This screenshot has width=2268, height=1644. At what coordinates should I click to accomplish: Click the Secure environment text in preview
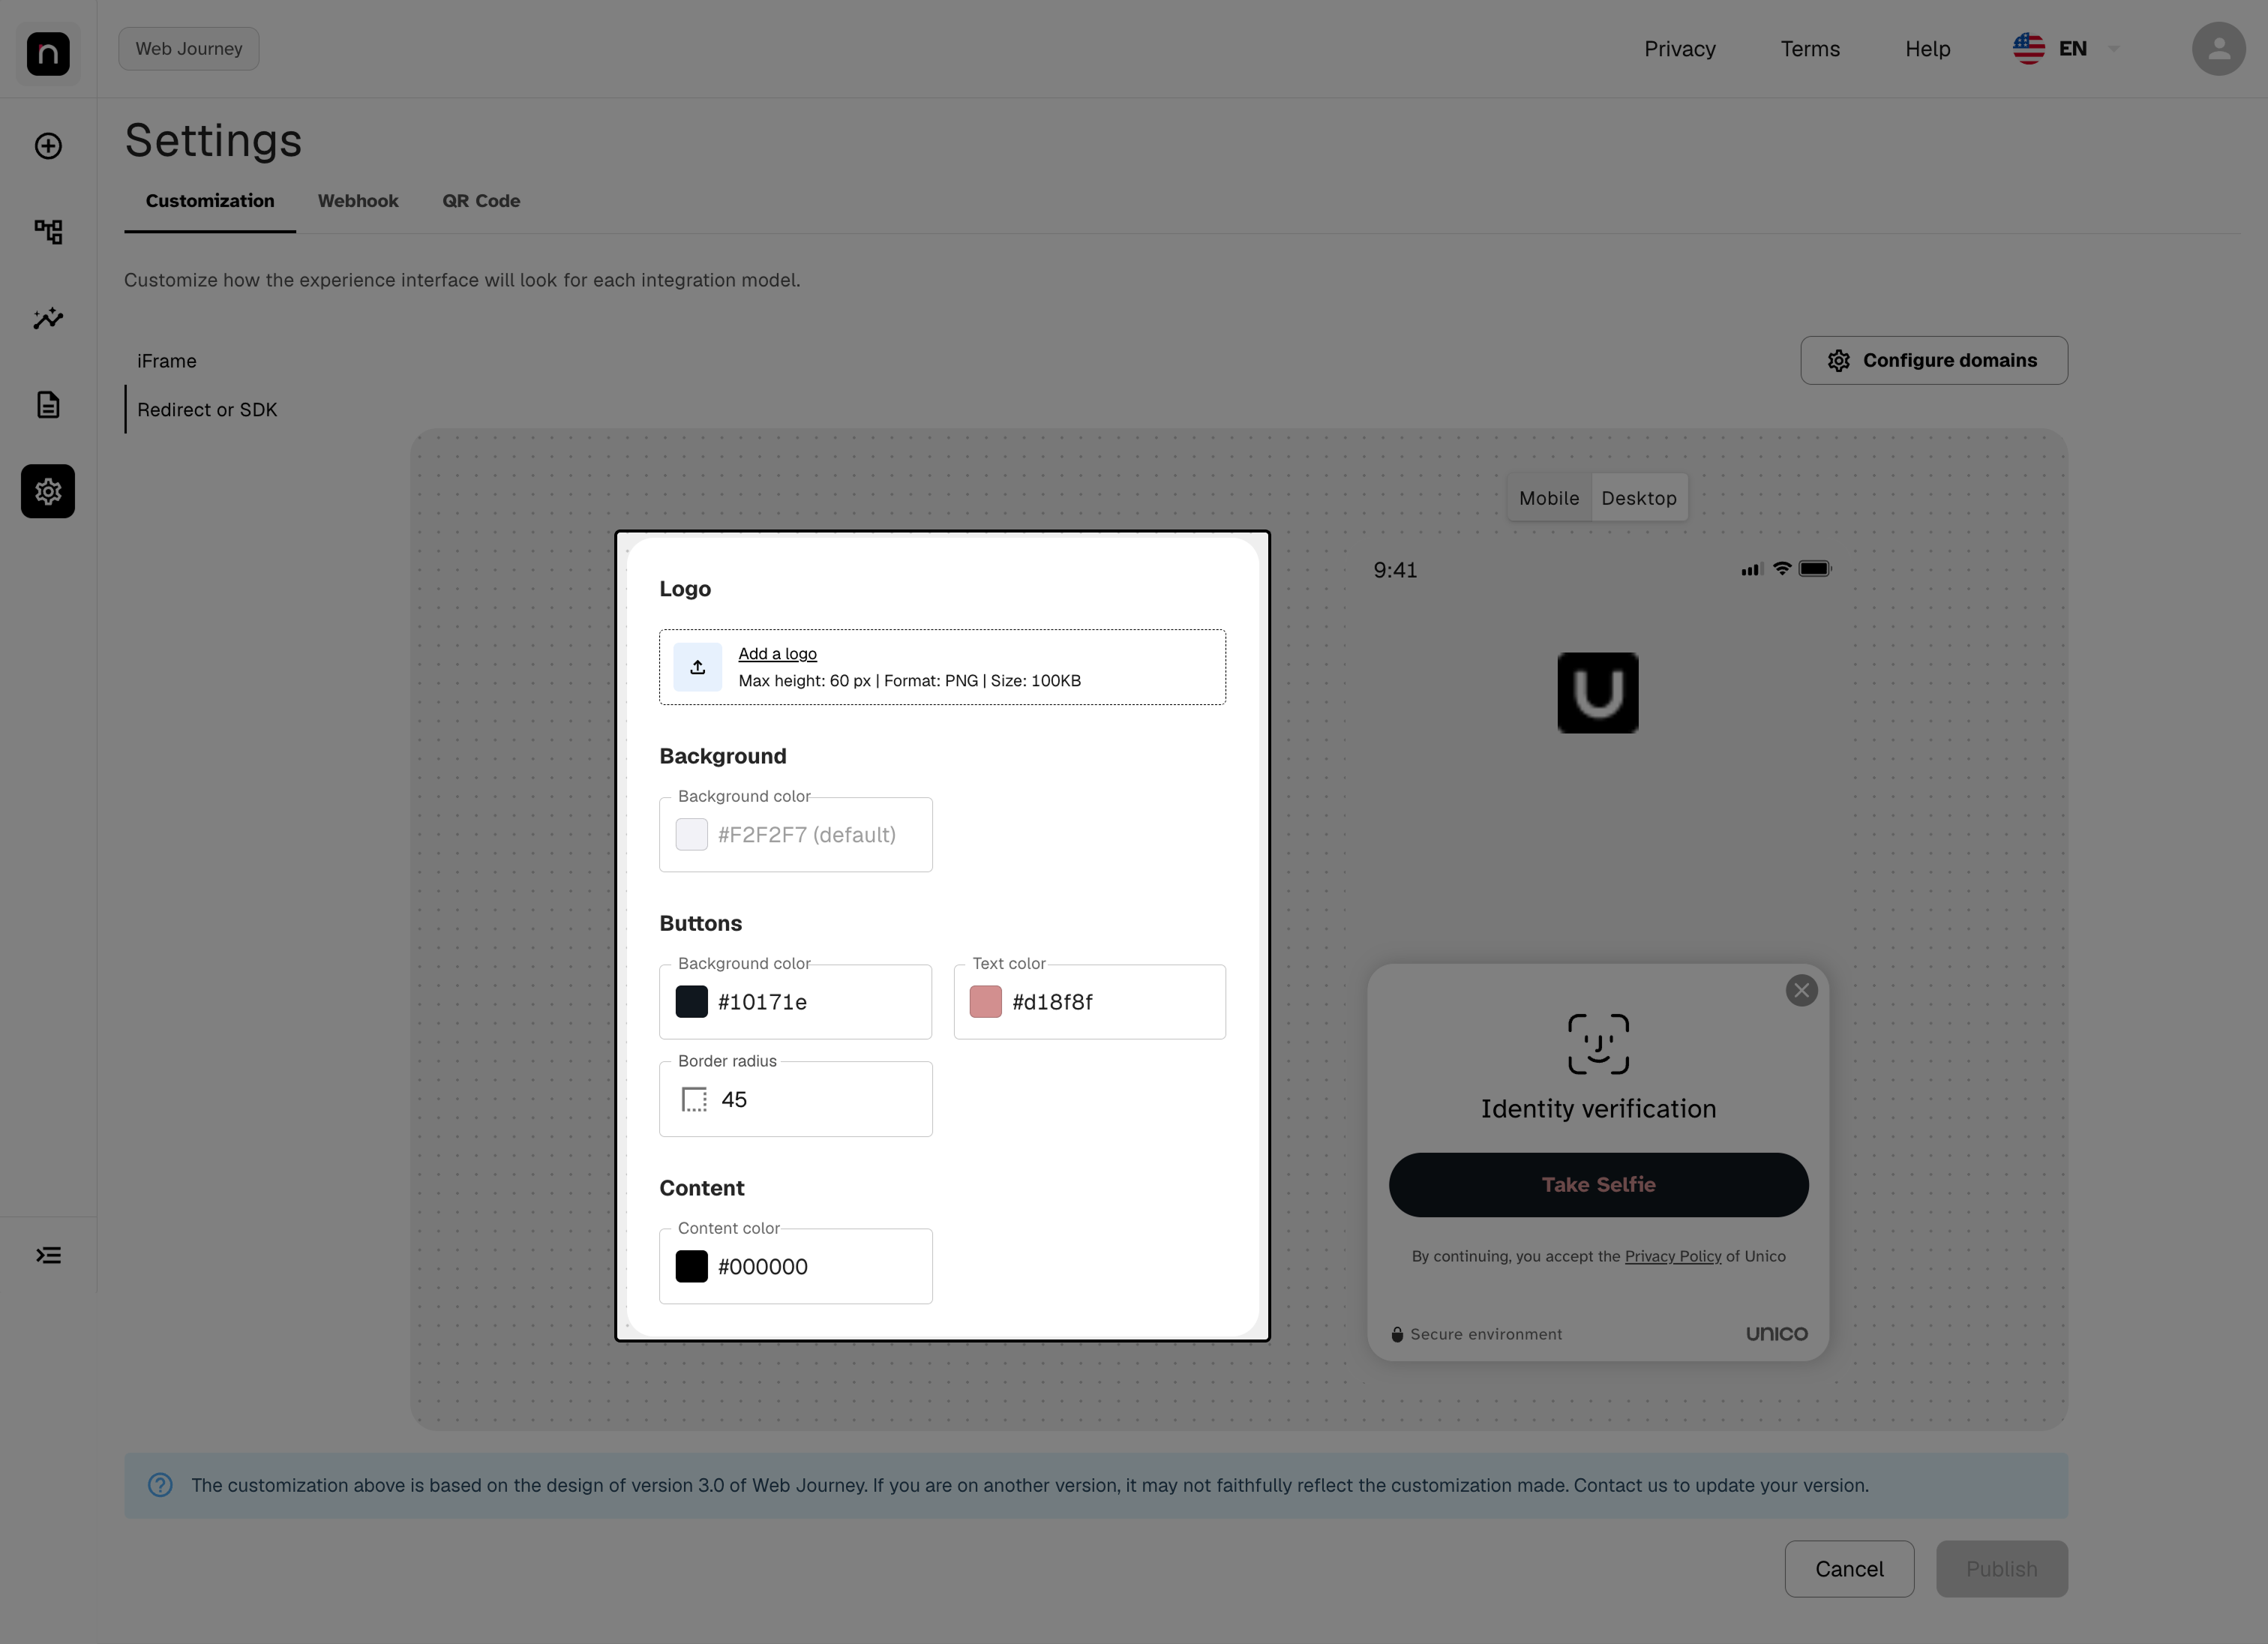pos(1486,1334)
